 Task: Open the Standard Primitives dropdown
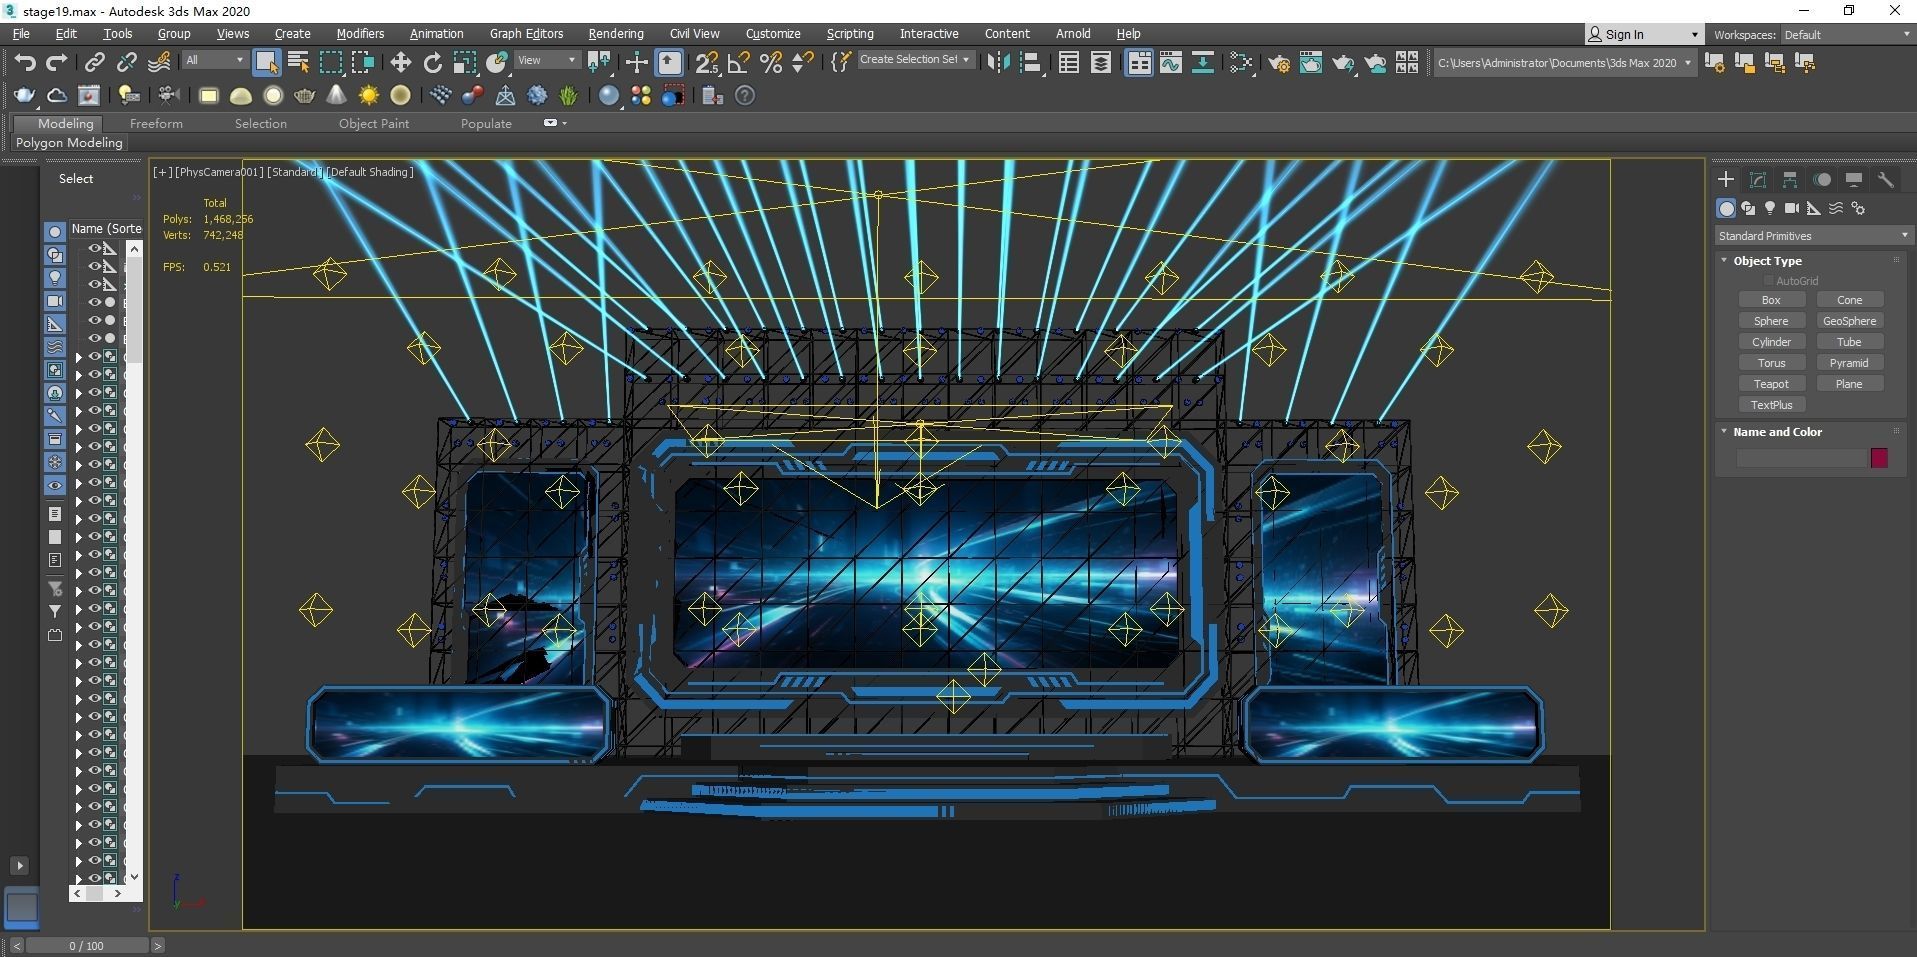(1813, 236)
